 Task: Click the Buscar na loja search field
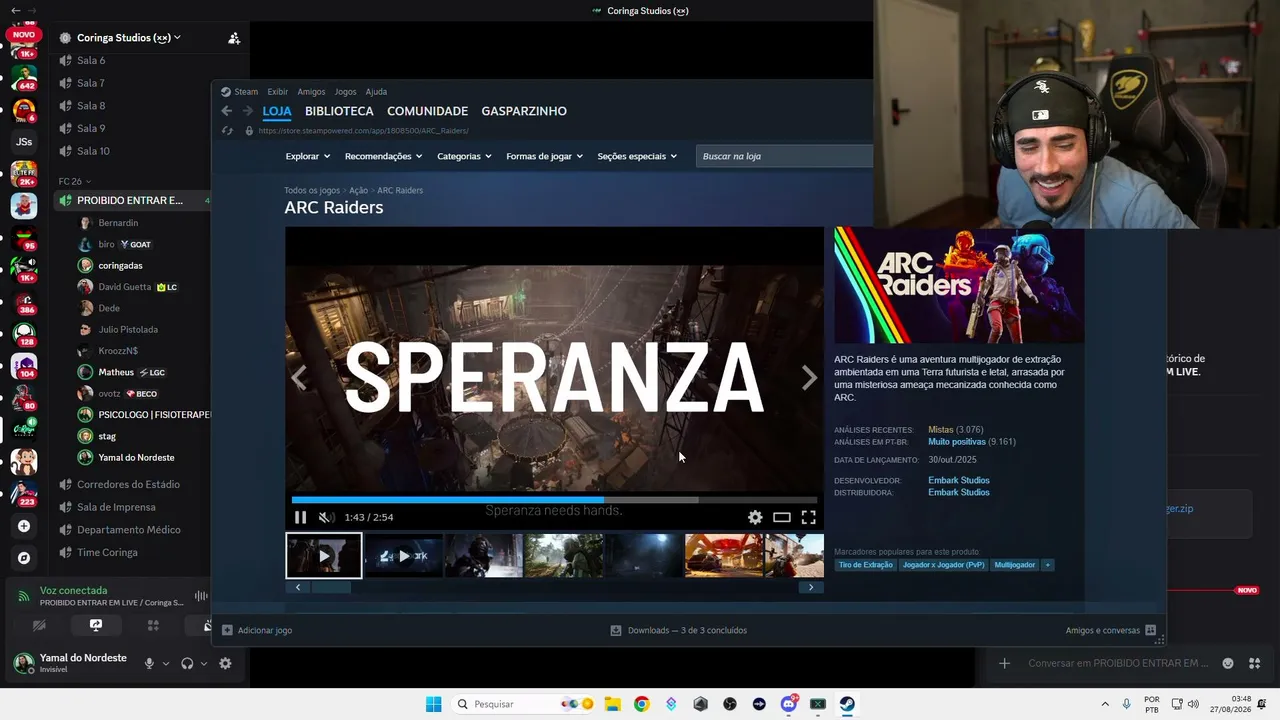click(785, 156)
